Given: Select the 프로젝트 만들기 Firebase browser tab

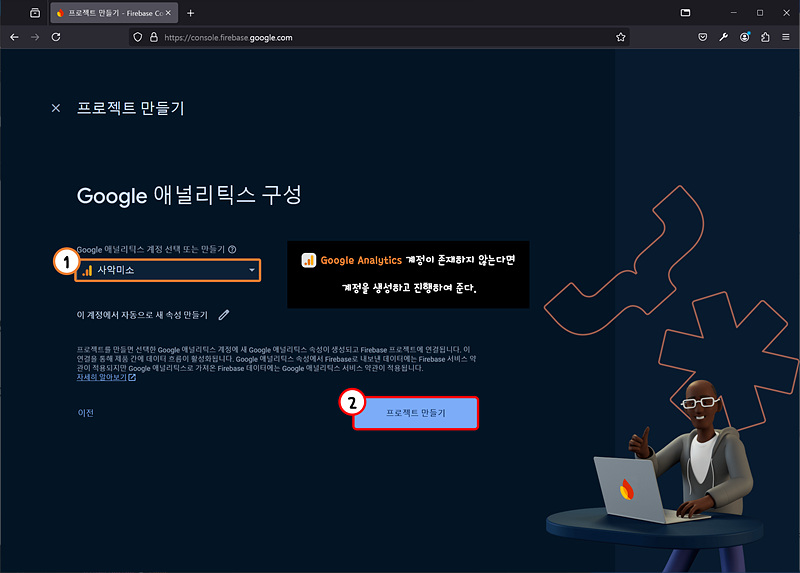Looking at the screenshot, I should tap(114, 13).
